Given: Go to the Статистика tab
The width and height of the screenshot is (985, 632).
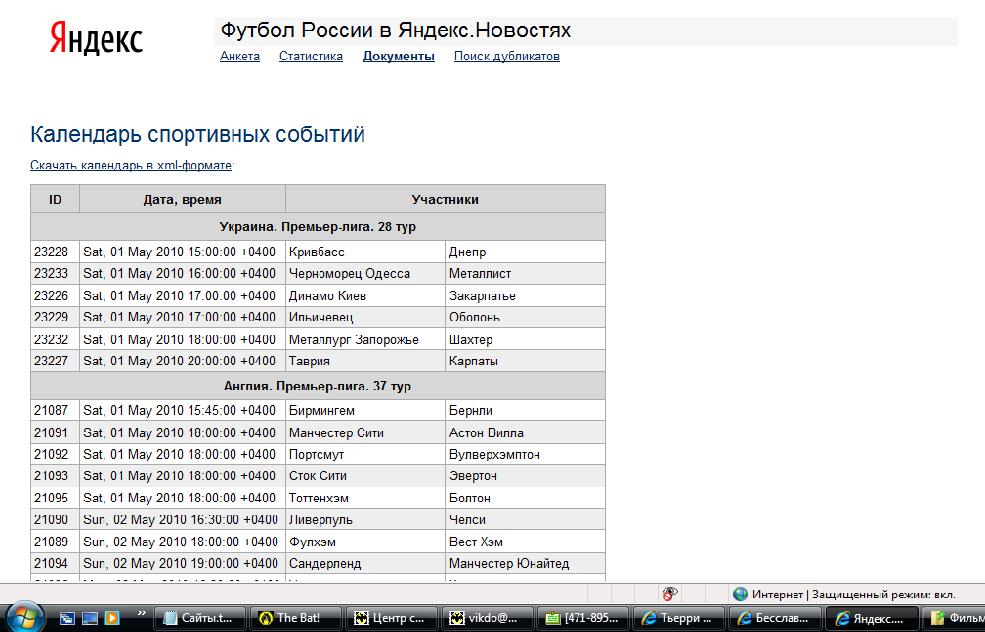Looking at the screenshot, I should click(311, 56).
